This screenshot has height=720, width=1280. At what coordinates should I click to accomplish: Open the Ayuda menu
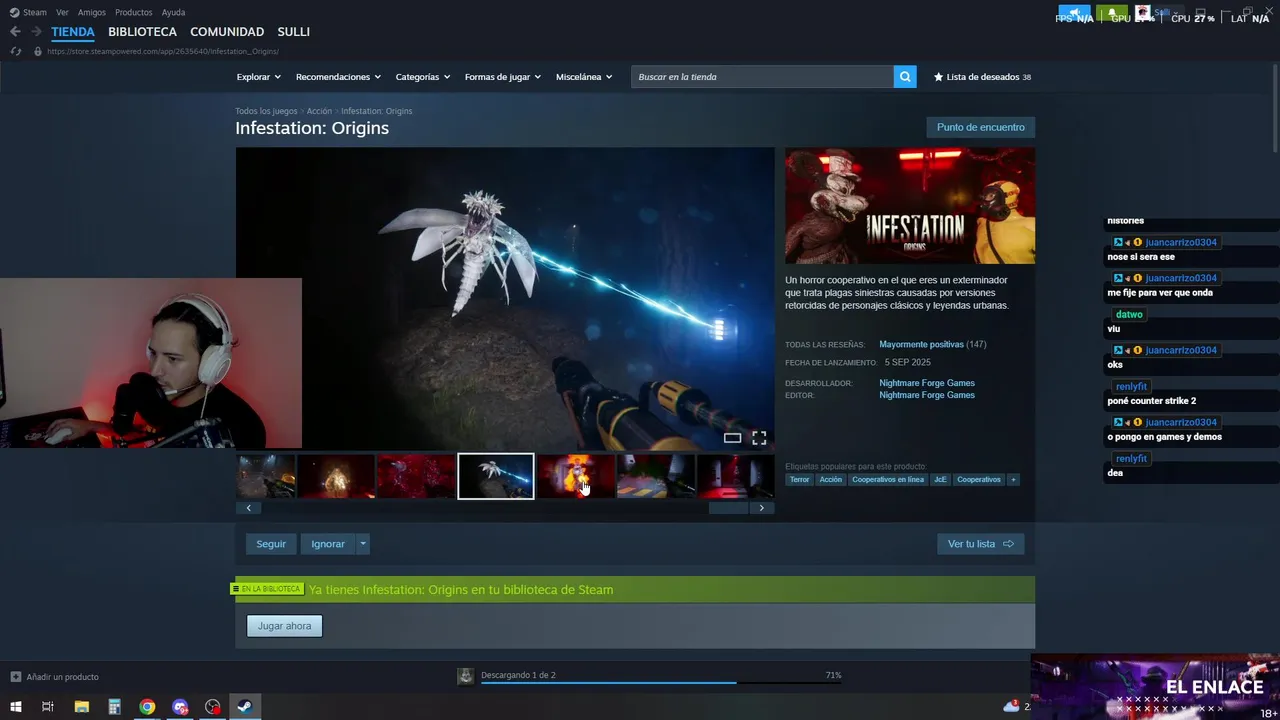pyautogui.click(x=173, y=12)
